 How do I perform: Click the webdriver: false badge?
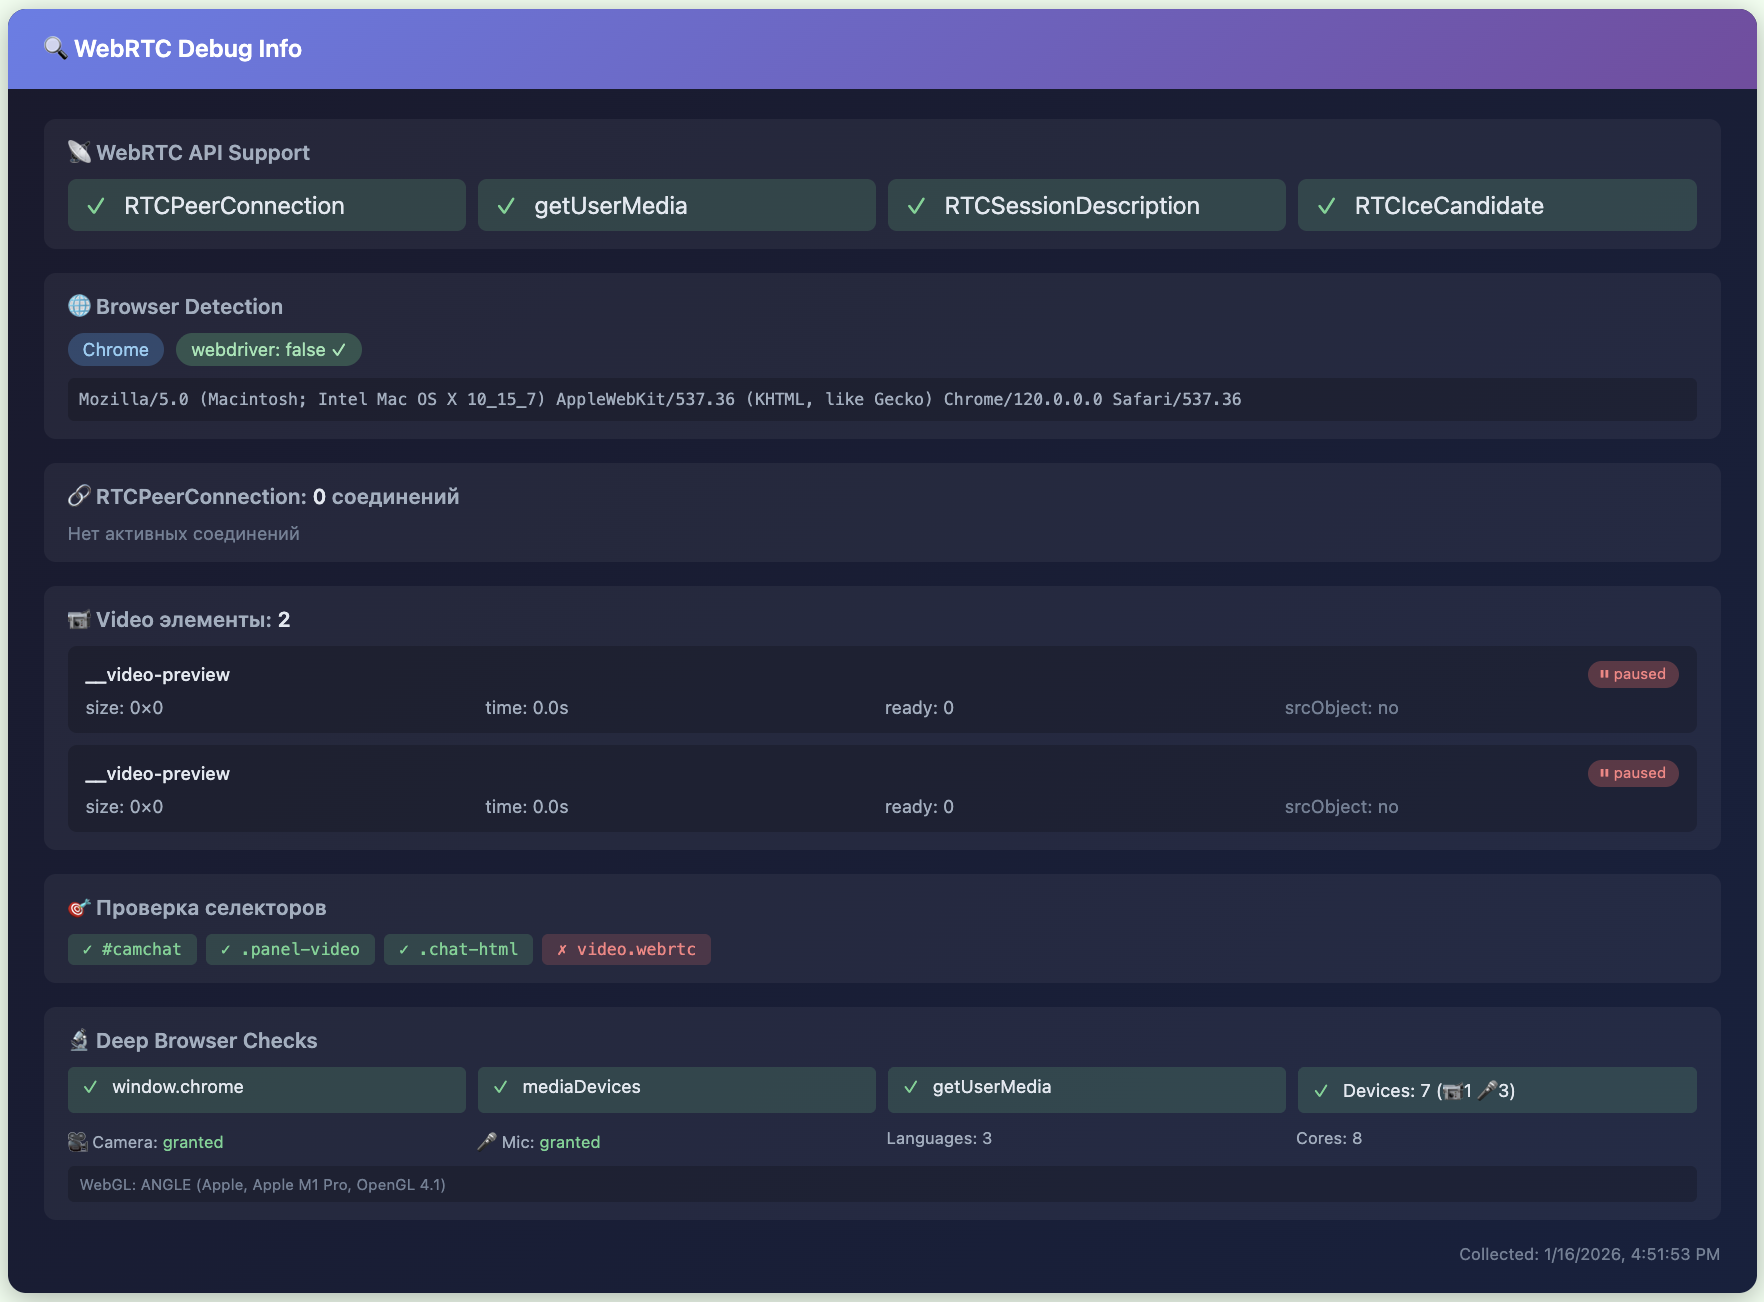coord(268,349)
